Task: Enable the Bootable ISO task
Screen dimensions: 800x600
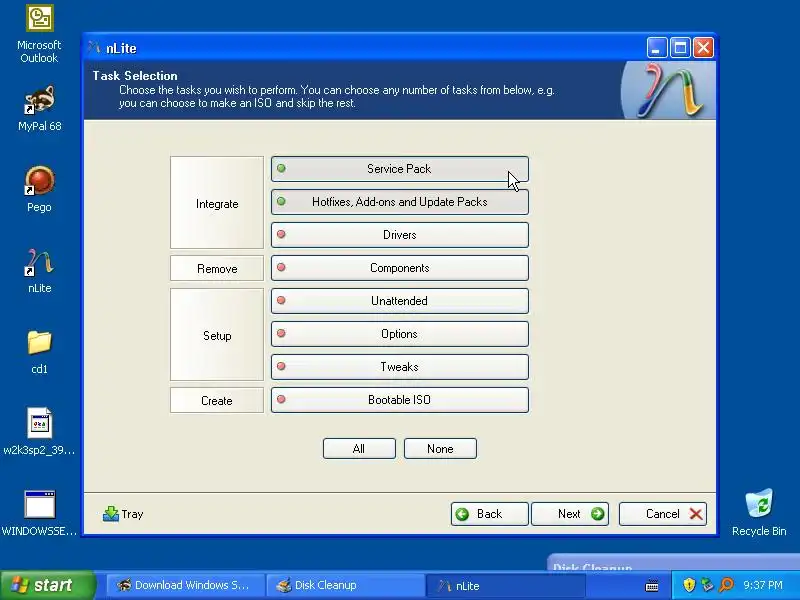Action: [x=399, y=400]
